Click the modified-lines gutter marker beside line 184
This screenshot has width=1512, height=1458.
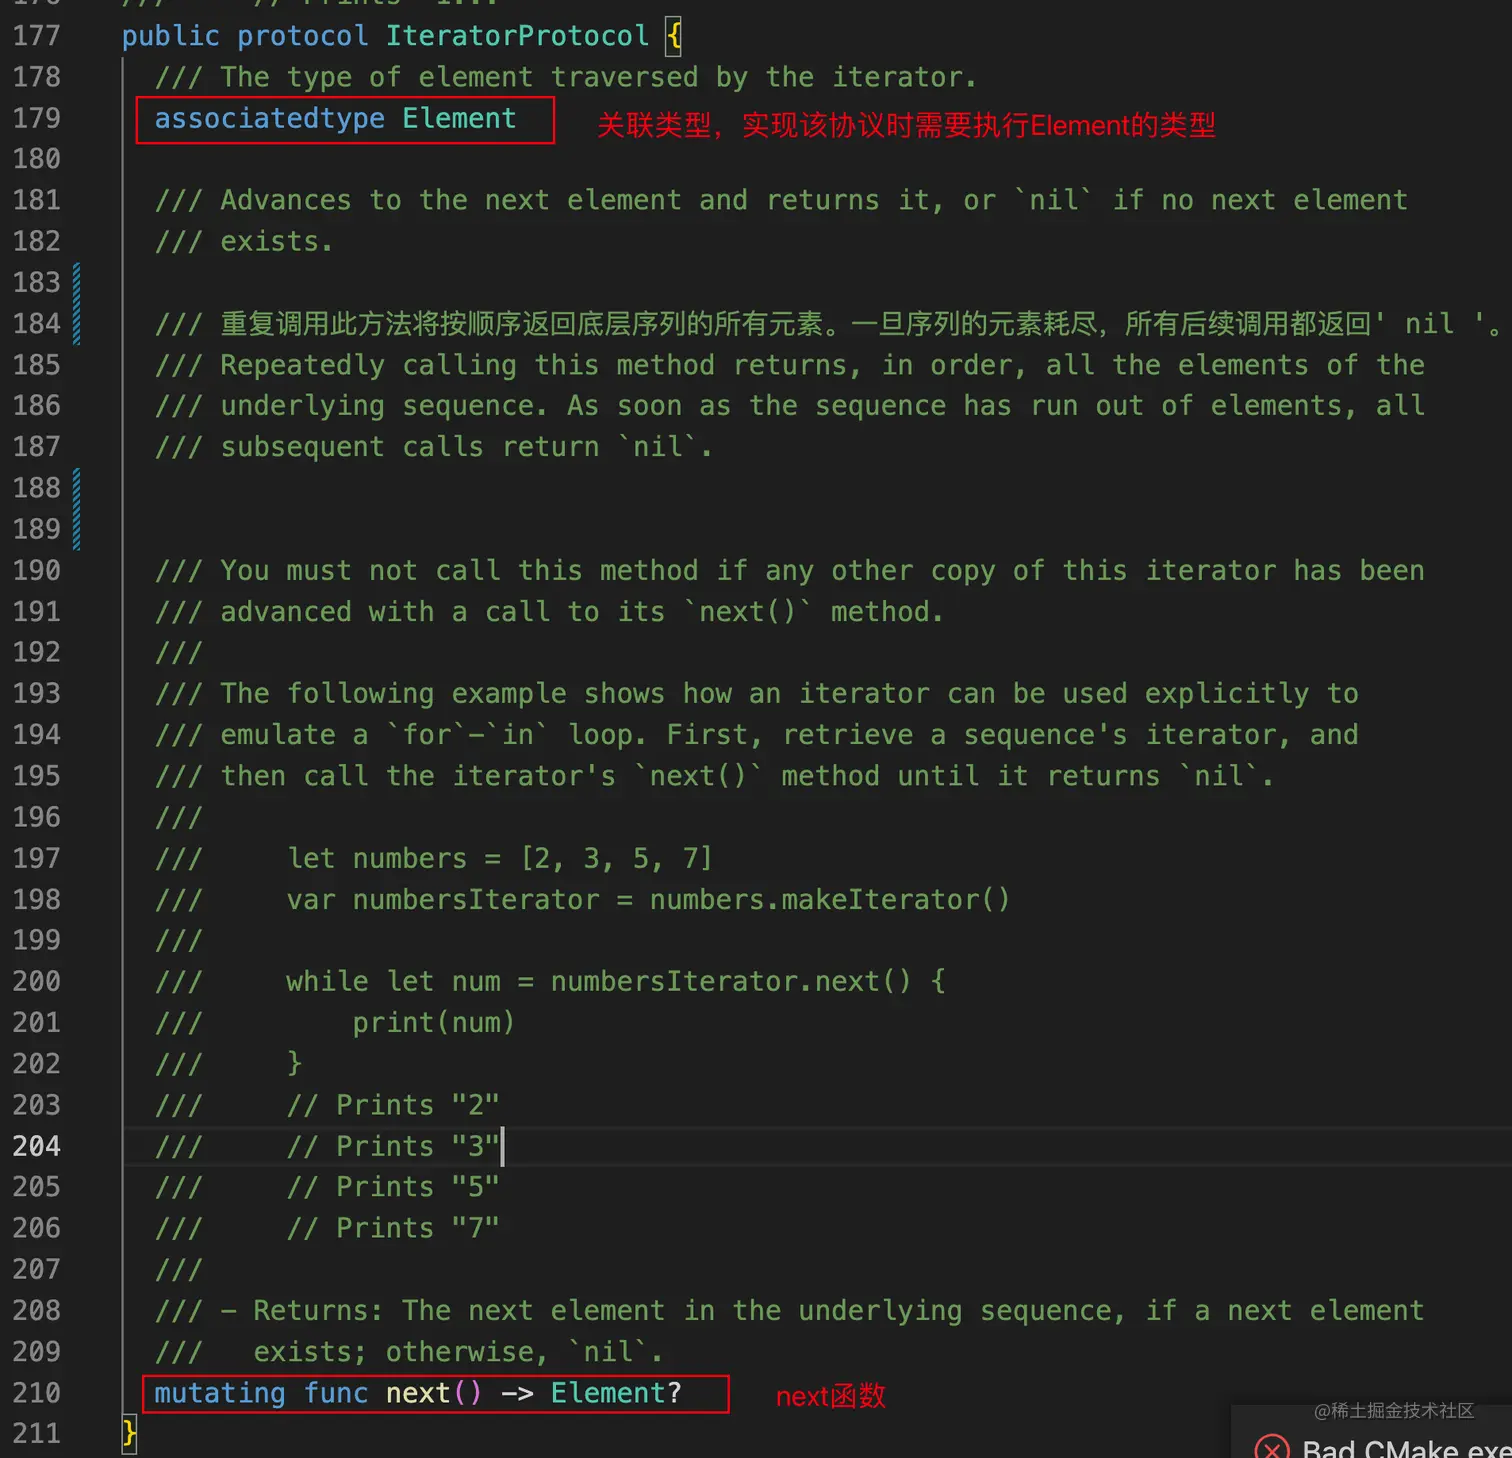click(x=77, y=303)
